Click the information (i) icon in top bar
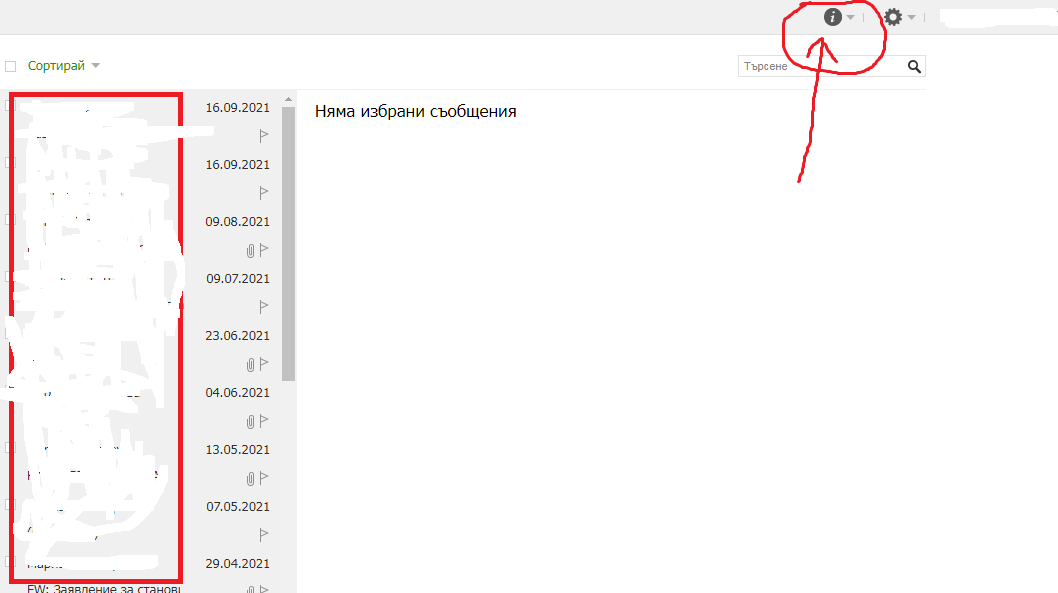Image resolution: width=1058 pixels, height=593 pixels. point(831,17)
